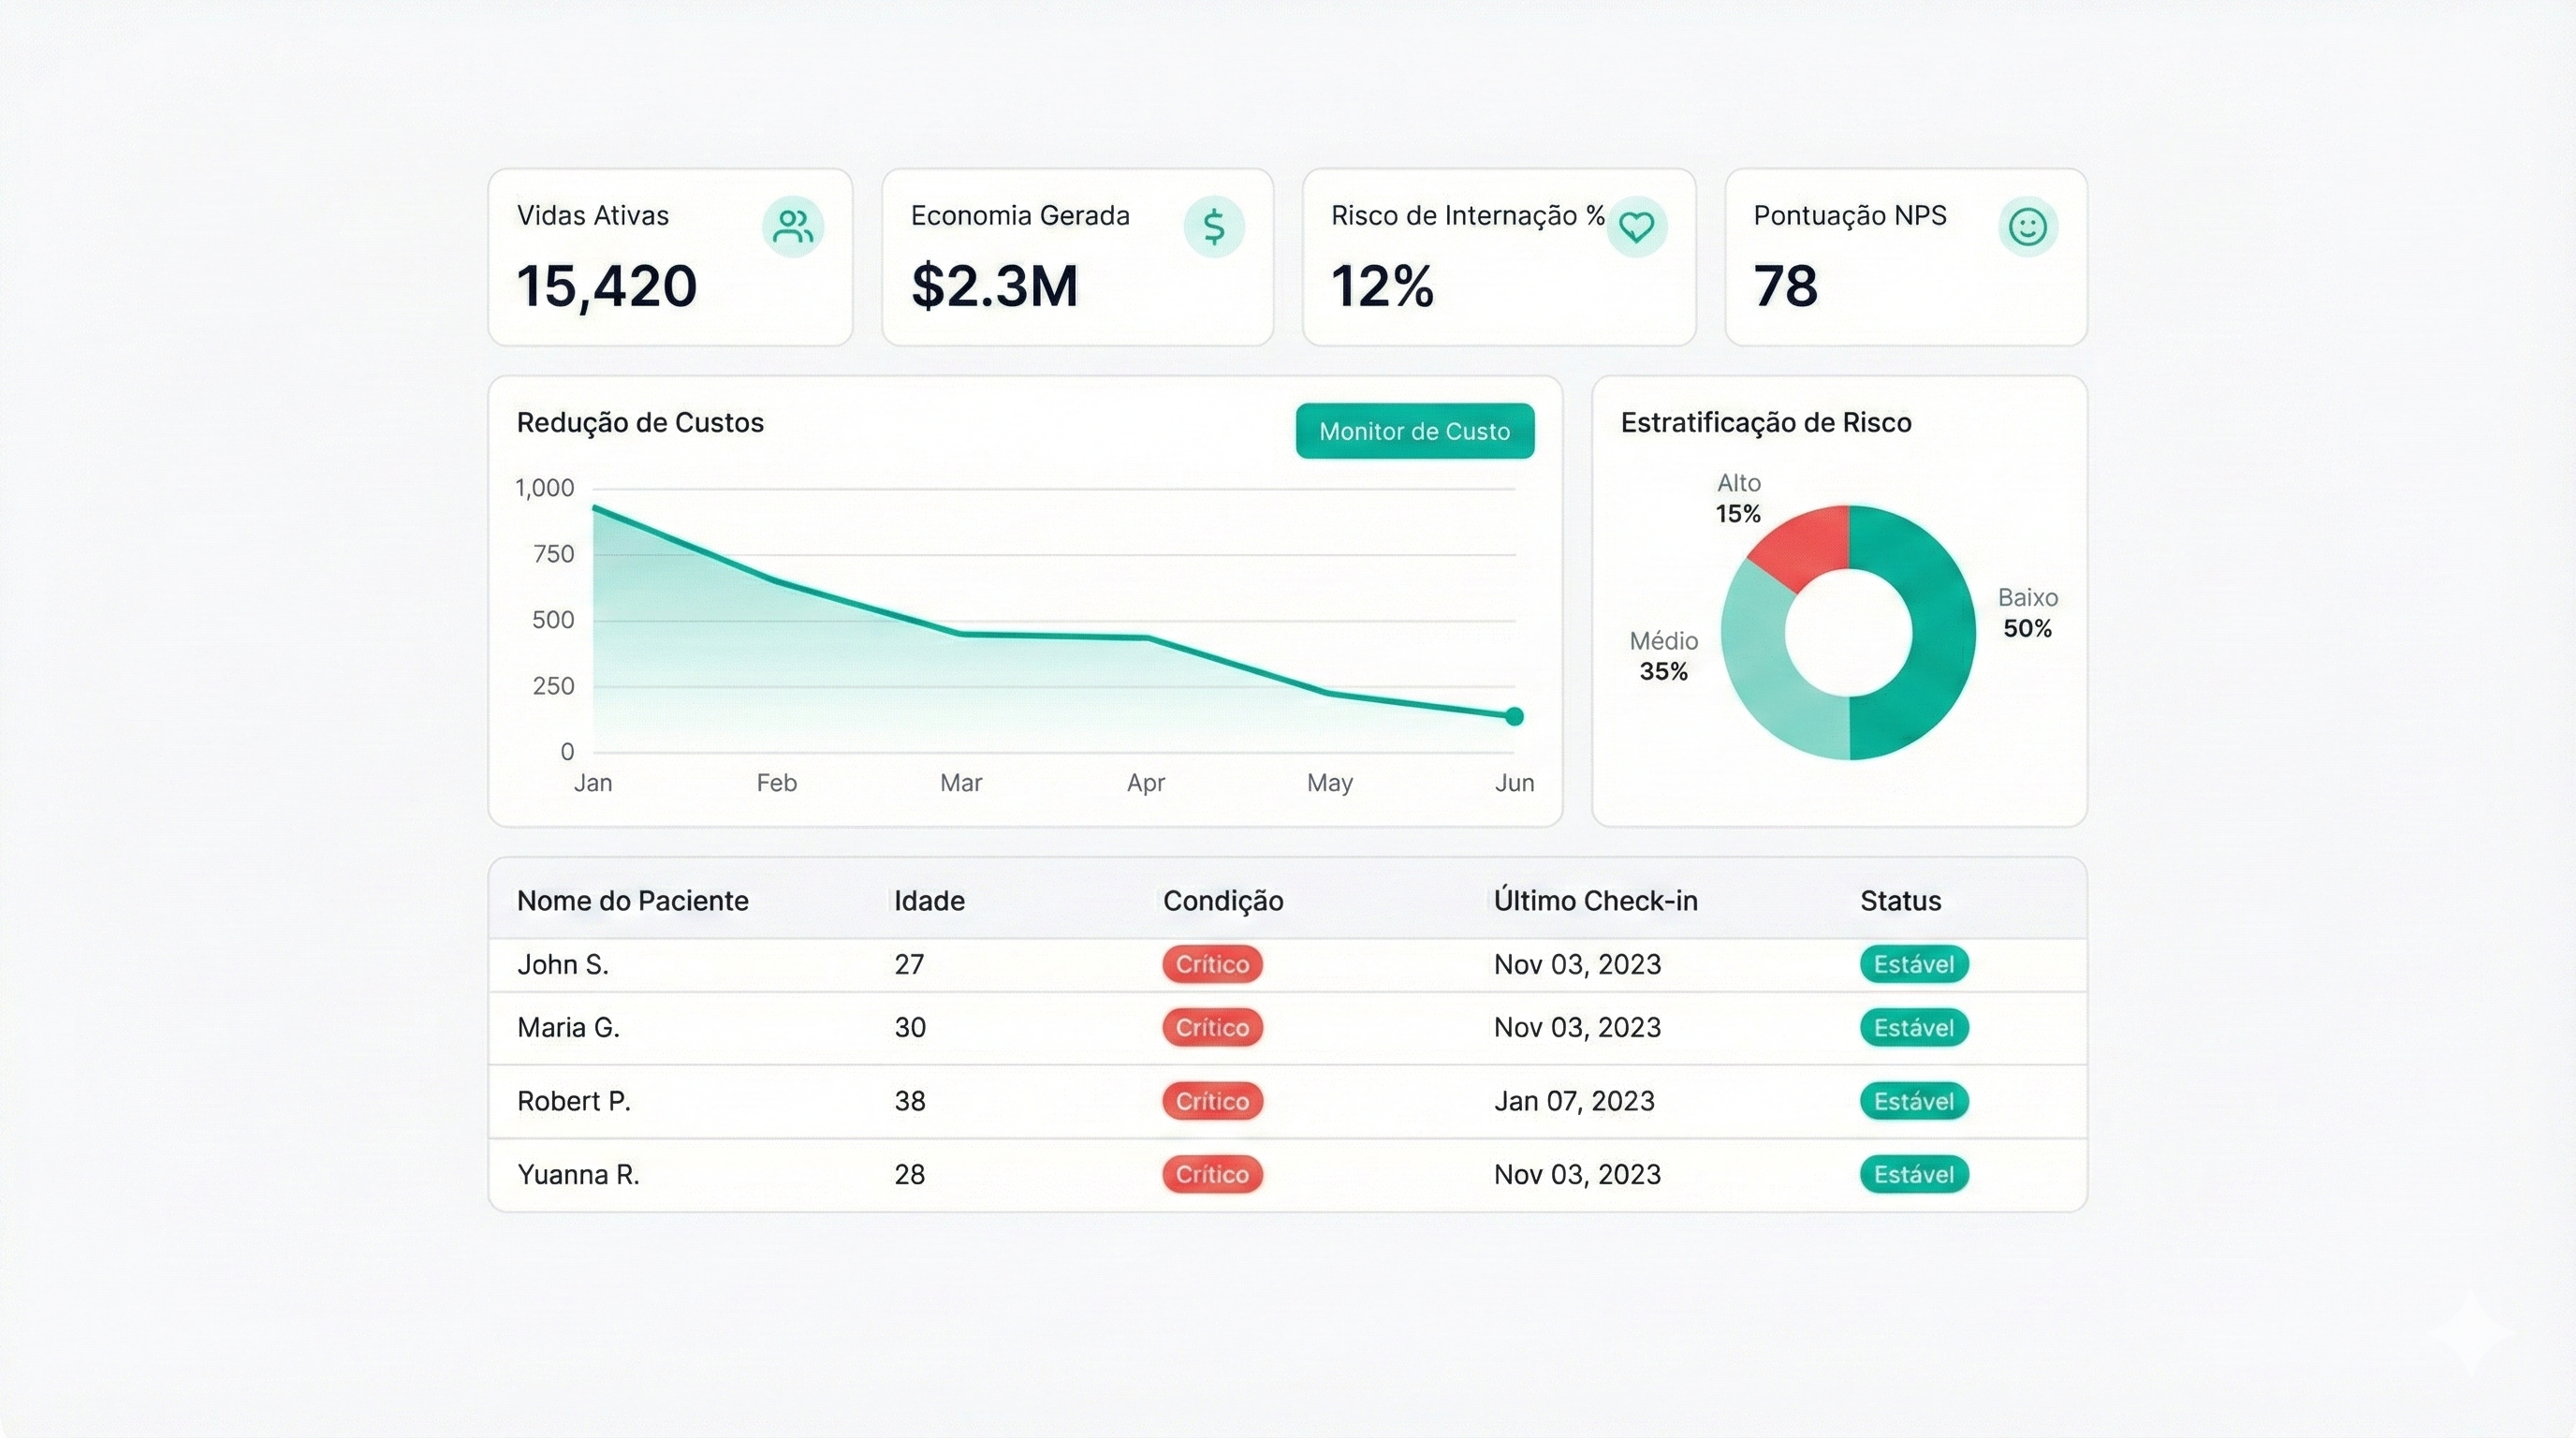This screenshot has height=1438, width=2576.
Task: Click Estável badge for Maria G.
Action: tap(1913, 1028)
